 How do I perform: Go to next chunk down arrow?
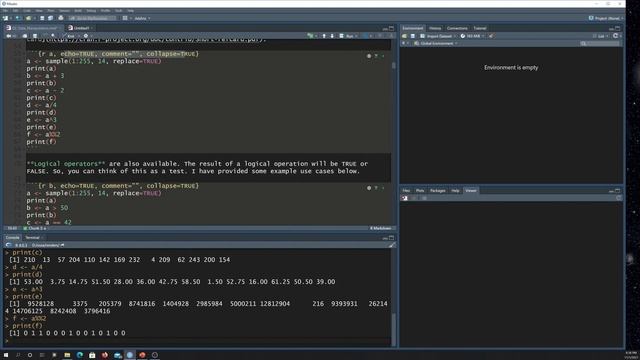[x=332, y=36]
